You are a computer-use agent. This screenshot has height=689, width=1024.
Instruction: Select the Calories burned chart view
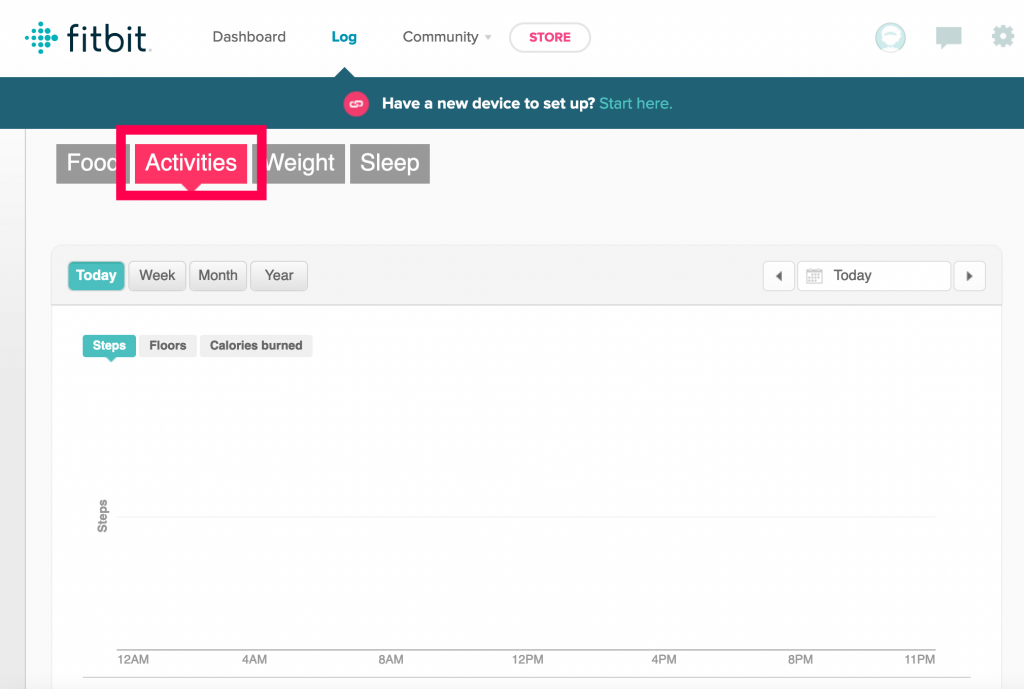256,345
